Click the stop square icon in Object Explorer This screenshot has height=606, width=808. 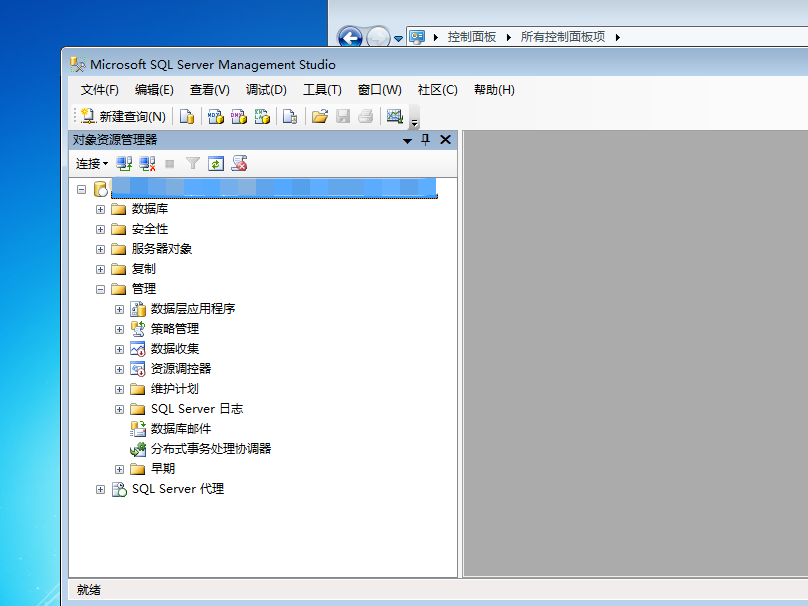point(170,164)
